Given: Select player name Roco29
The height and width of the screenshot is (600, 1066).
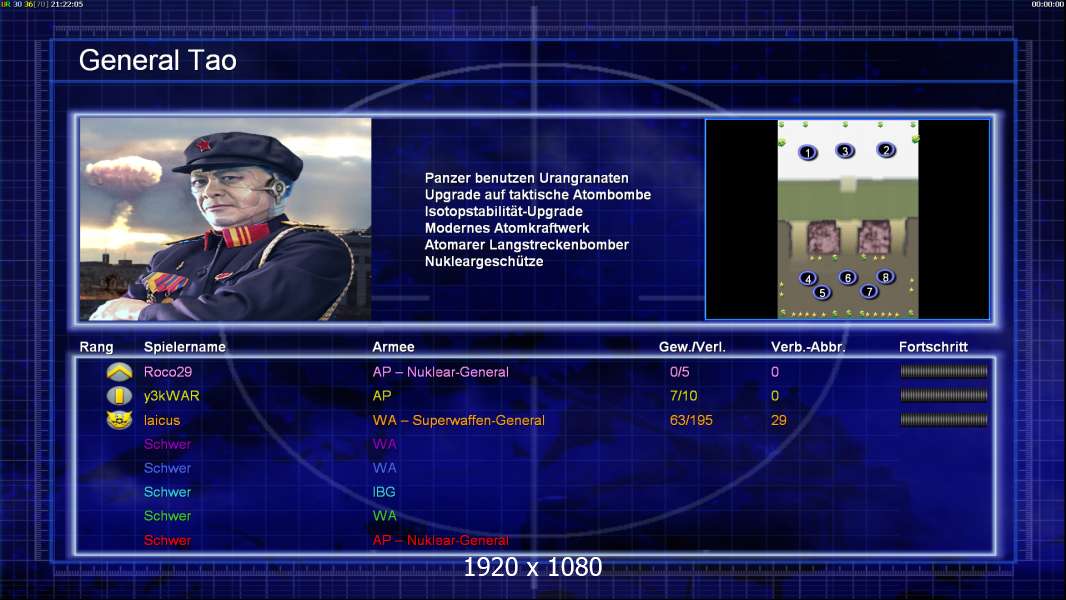Looking at the screenshot, I should click(x=168, y=372).
